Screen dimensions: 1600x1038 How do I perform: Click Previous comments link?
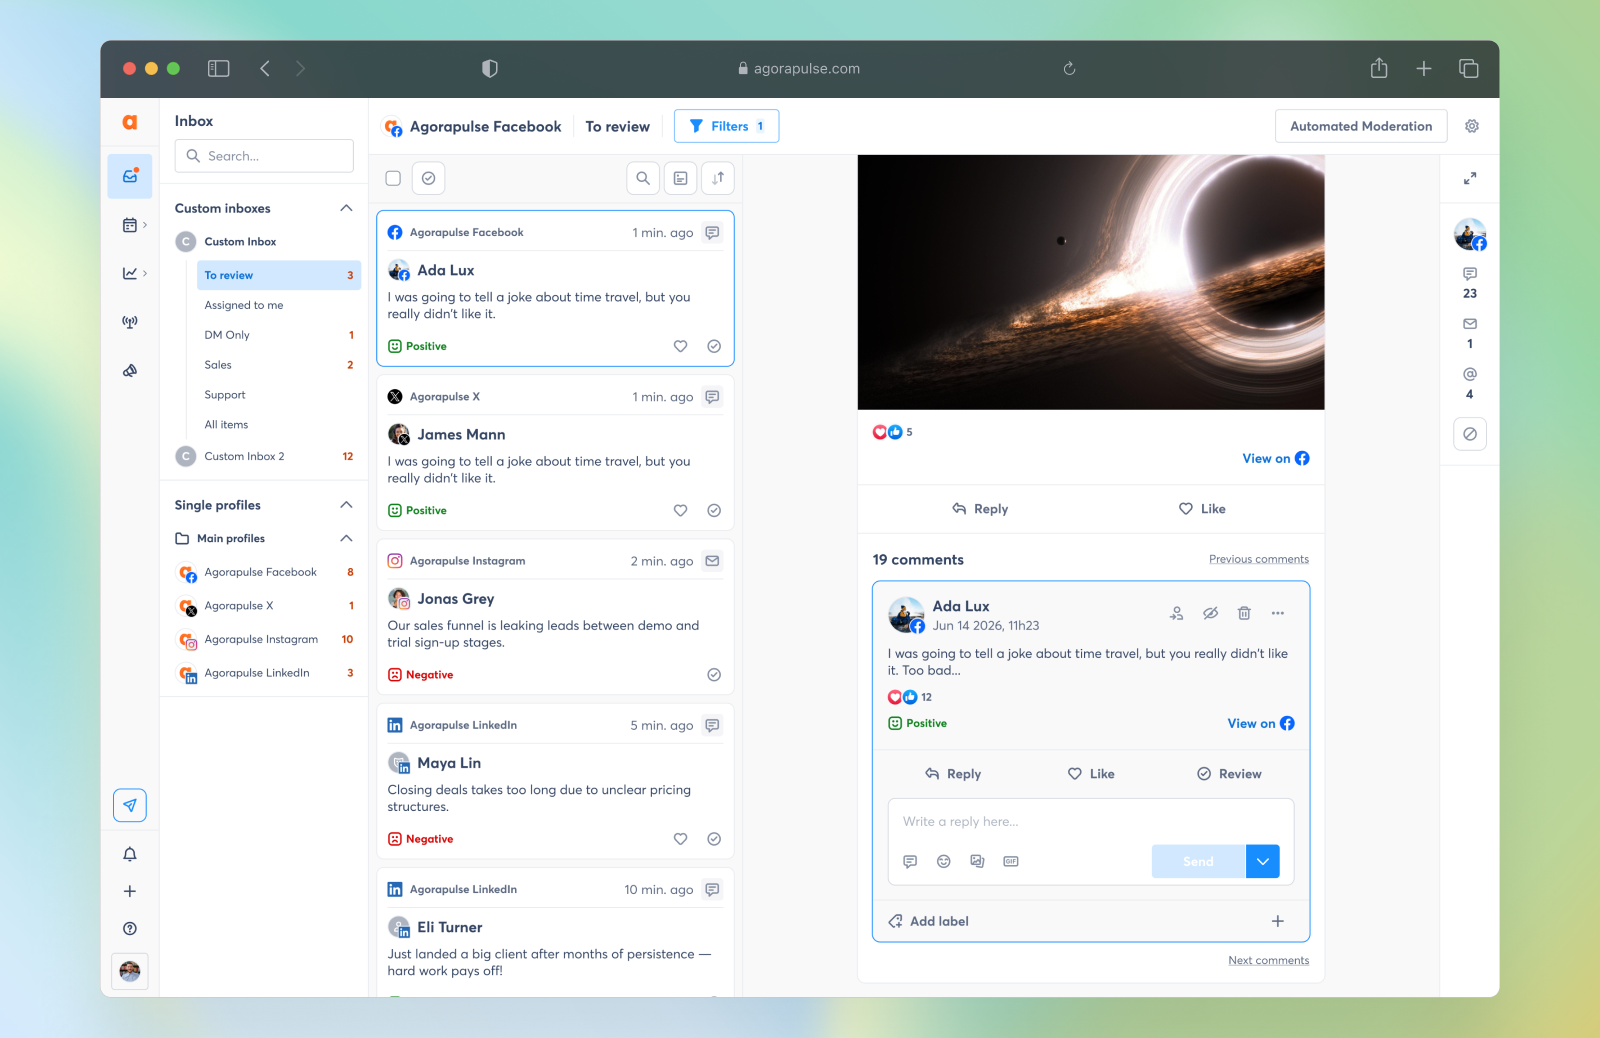click(x=1259, y=559)
